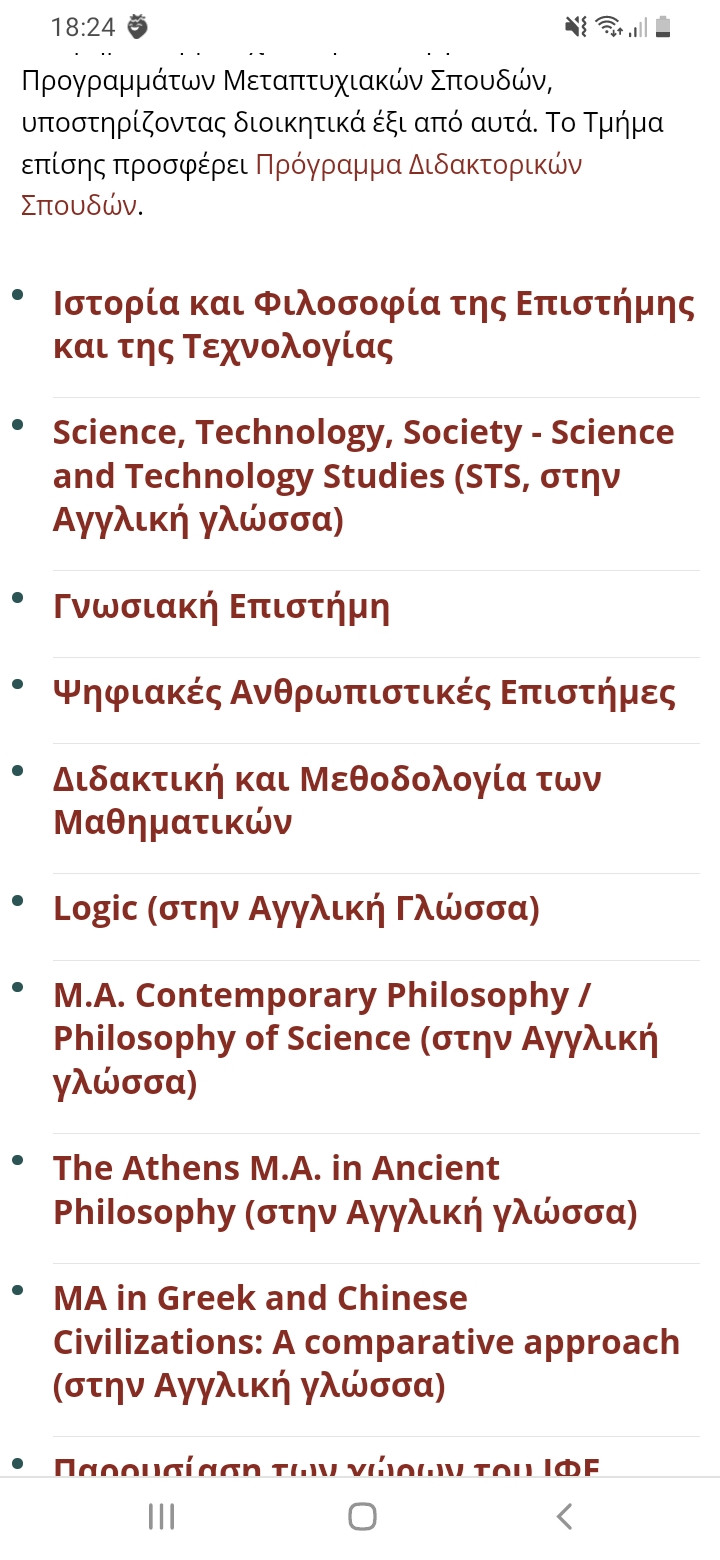Tap the Android home navigation icon

(x=362, y=1516)
